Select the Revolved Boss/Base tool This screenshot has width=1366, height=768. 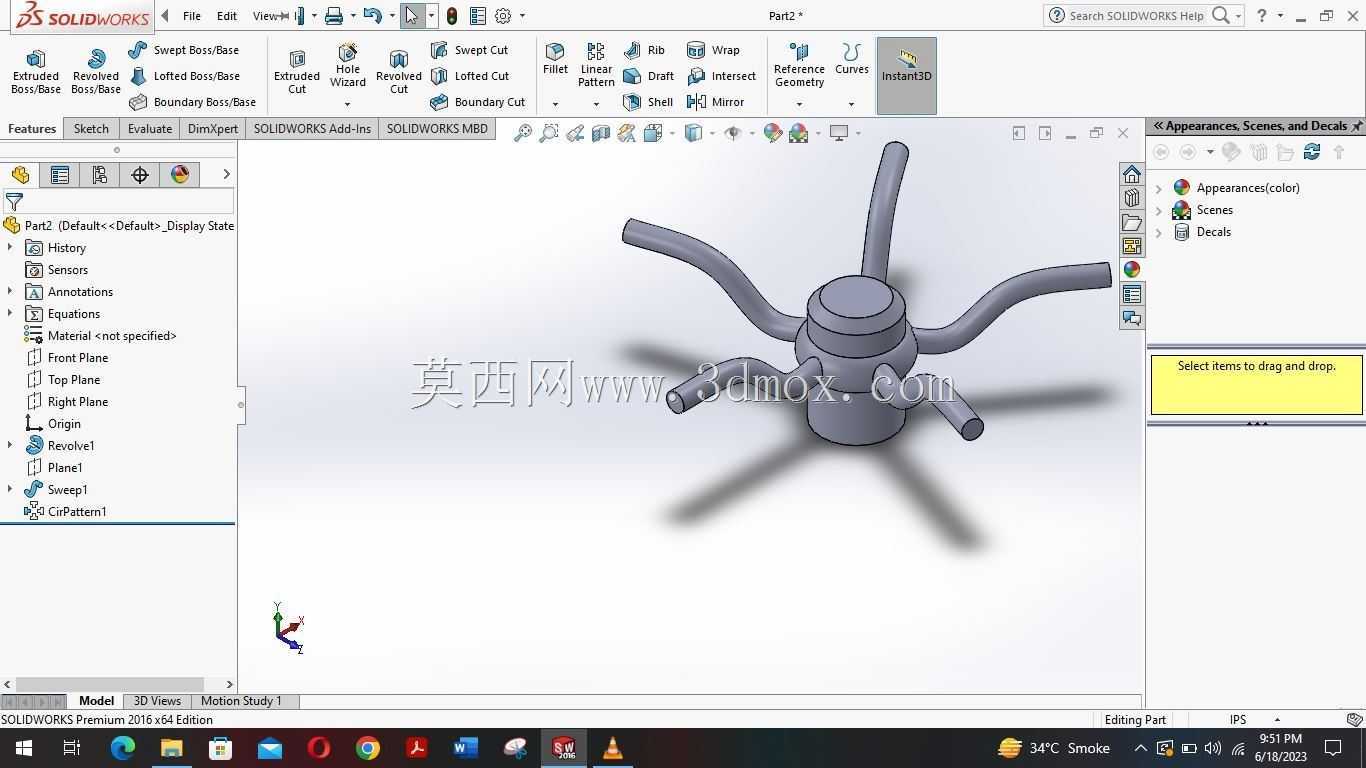pyautogui.click(x=96, y=72)
